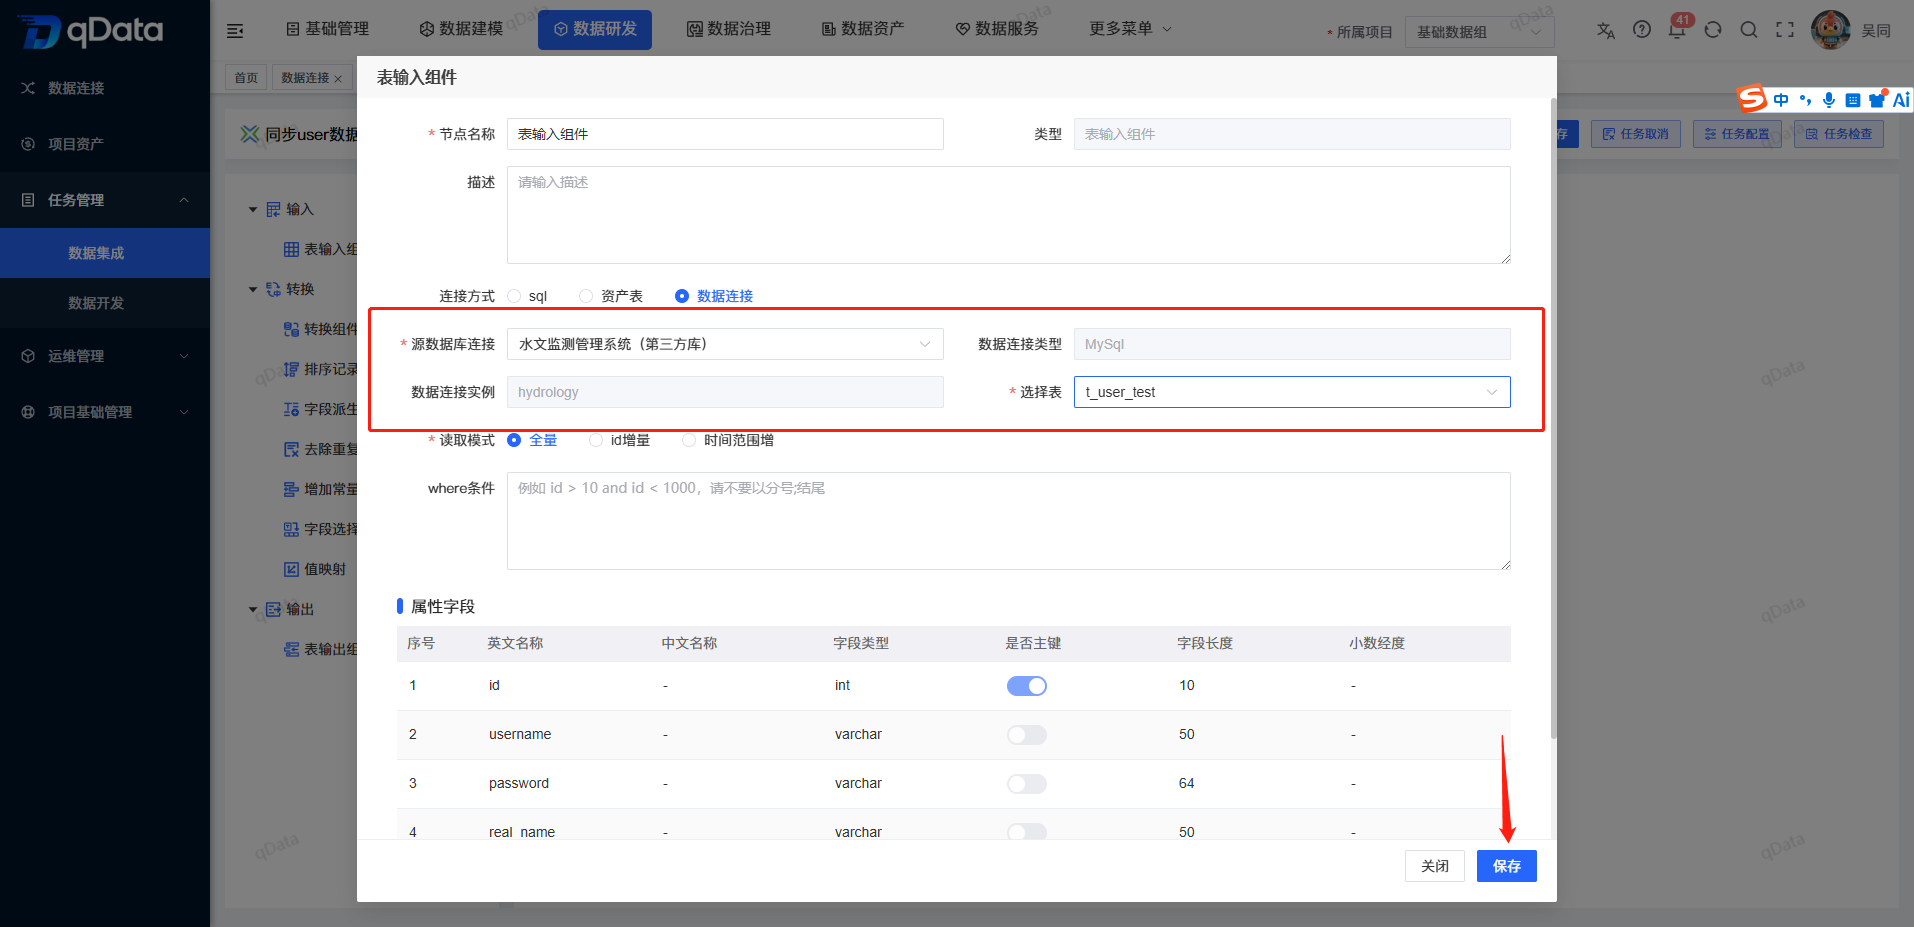This screenshot has height=927, width=1914.
Task: Click the 任务检查 button
Action: pos(1838,134)
